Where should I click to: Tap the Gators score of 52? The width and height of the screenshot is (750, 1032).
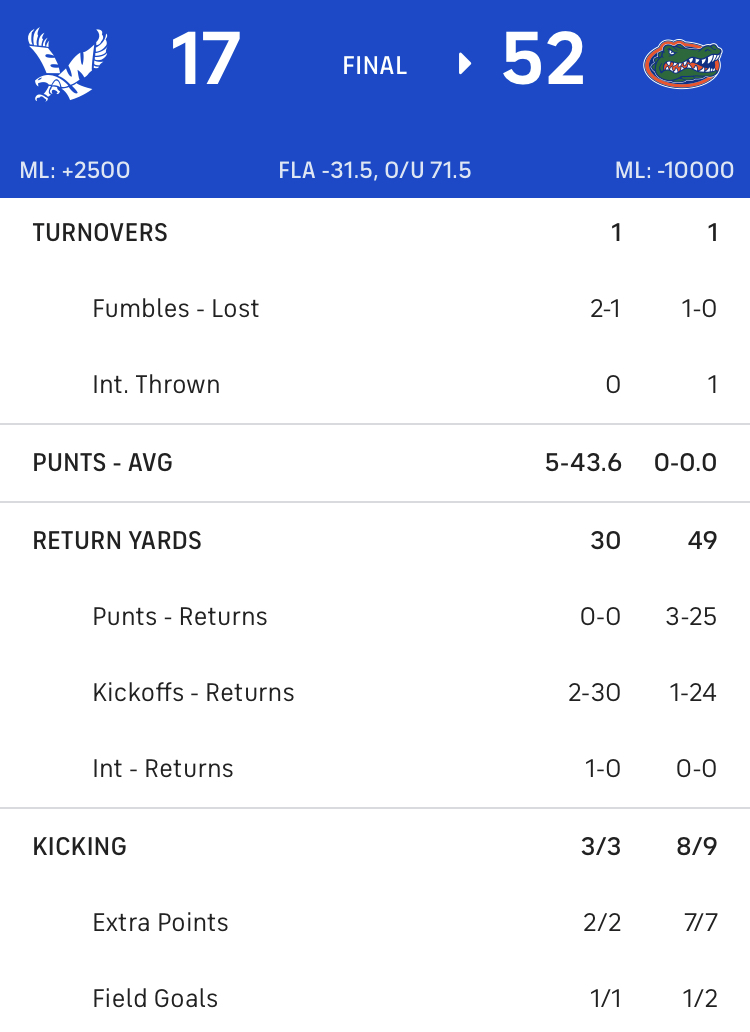pos(543,60)
